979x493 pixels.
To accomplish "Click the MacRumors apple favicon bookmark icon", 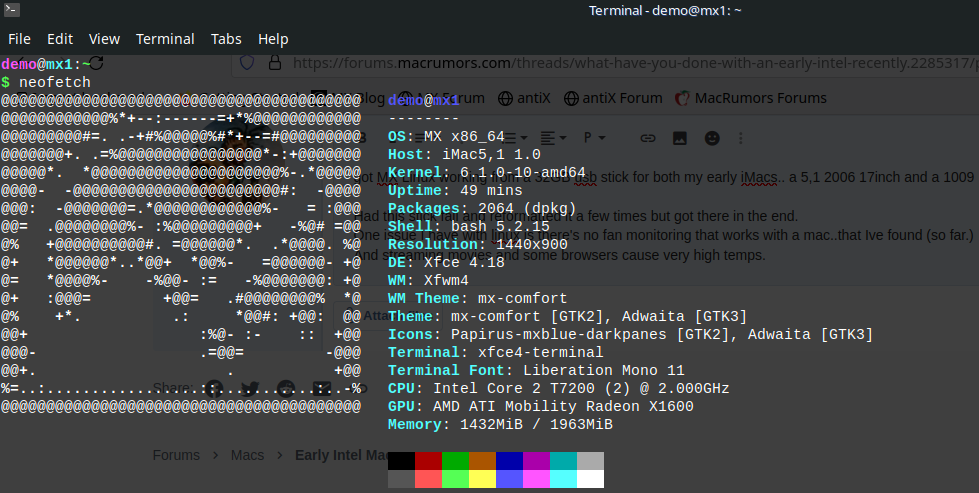I will (682, 99).
